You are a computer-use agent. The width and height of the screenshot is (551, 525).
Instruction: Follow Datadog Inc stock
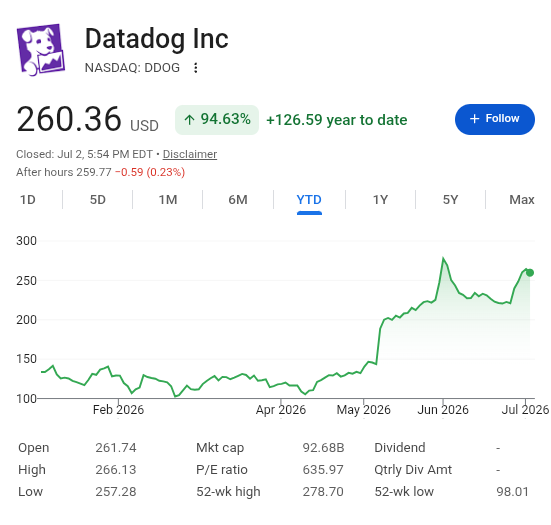(495, 119)
